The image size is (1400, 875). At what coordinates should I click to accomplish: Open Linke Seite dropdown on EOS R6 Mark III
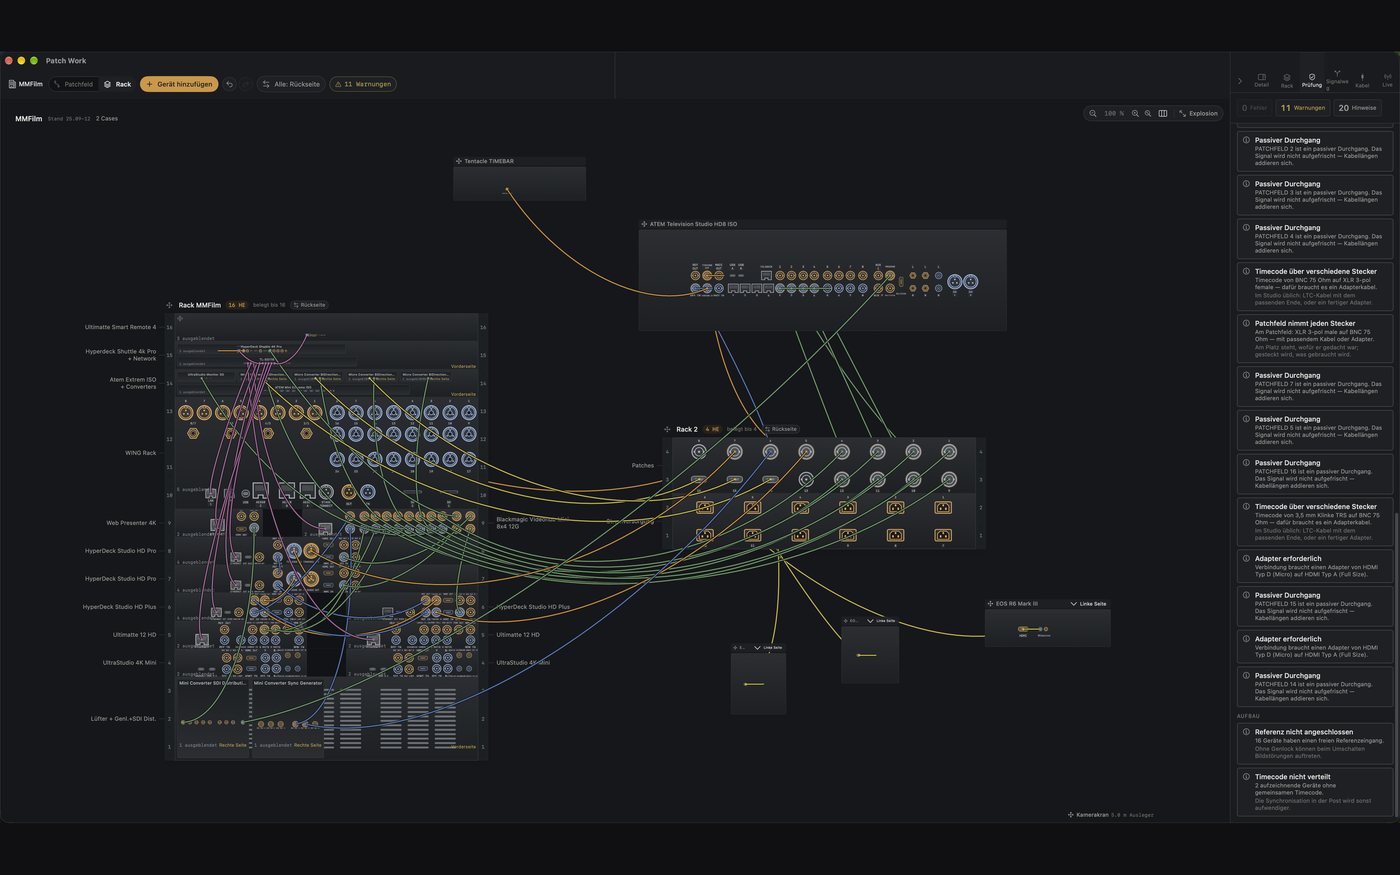coord(1088,604)
